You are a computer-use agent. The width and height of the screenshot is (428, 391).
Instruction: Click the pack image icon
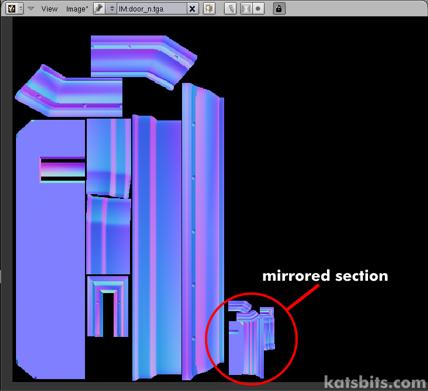pyautogui.click(x=209, y=9)
